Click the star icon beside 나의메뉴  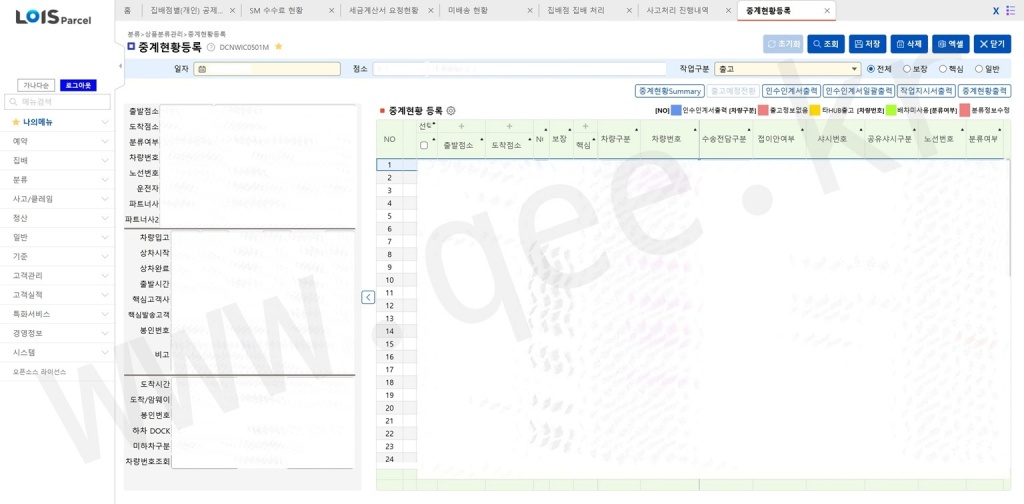pyautogui.click(x=16, y=122)
